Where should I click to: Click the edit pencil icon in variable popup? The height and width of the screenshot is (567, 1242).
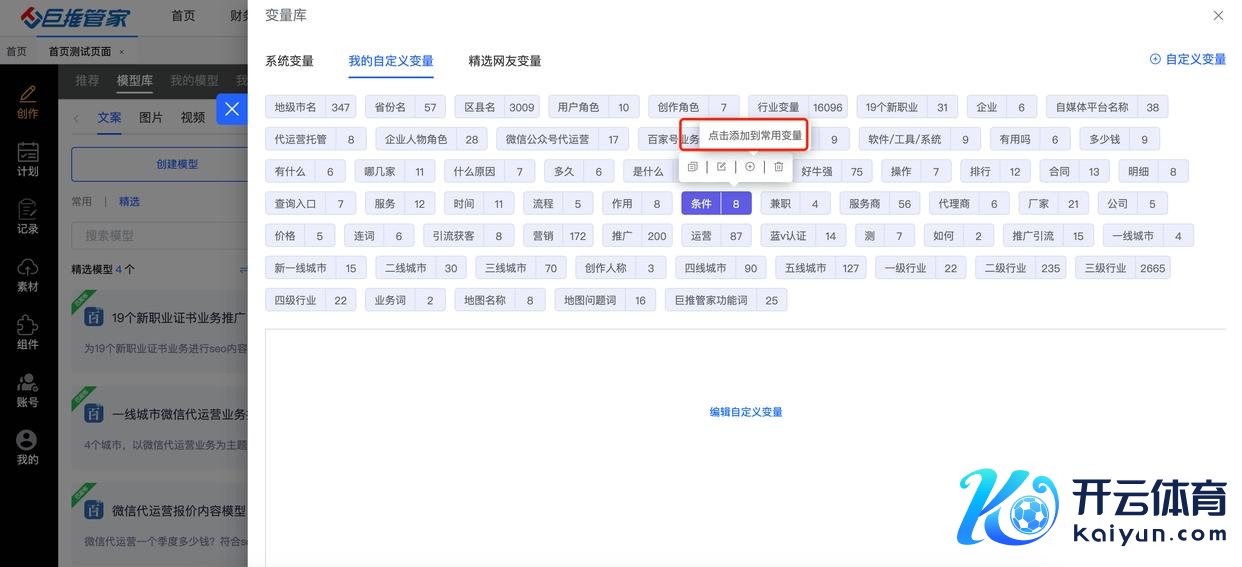click(721, 167)
